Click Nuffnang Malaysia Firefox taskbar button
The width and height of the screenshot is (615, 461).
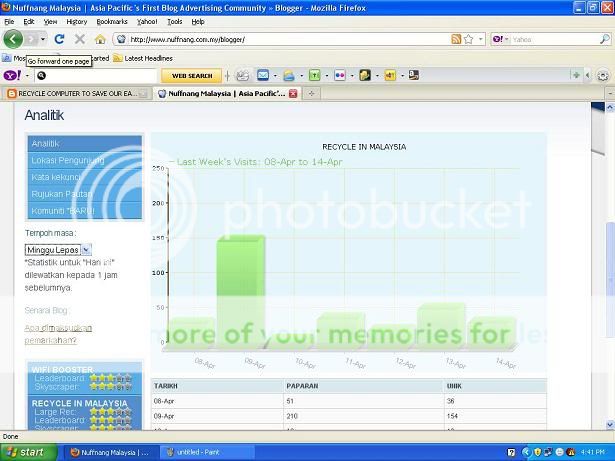[111, 452]
